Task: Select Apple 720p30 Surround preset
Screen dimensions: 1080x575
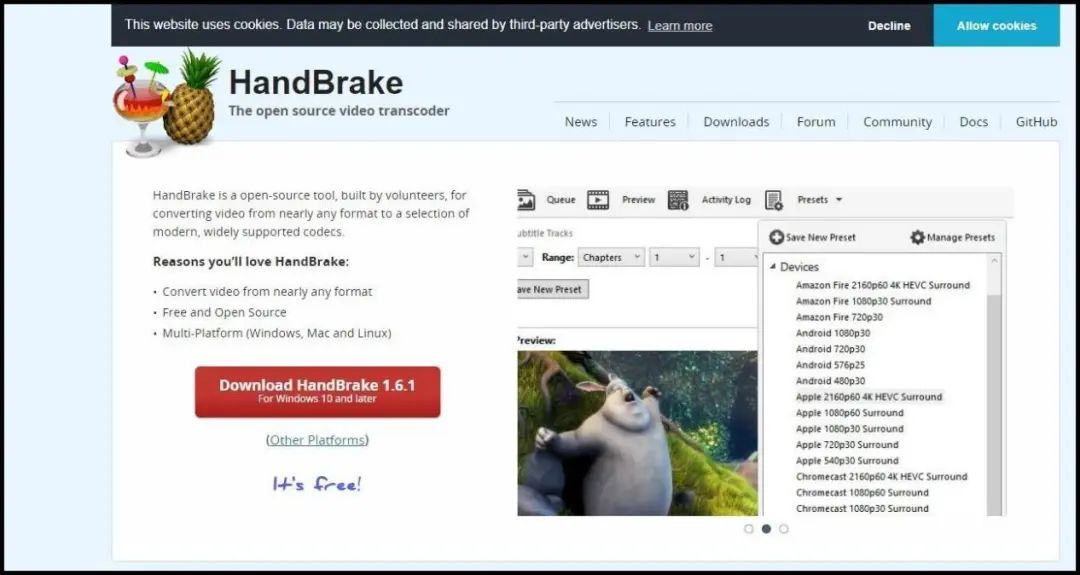Action: [x=847, y=444]
